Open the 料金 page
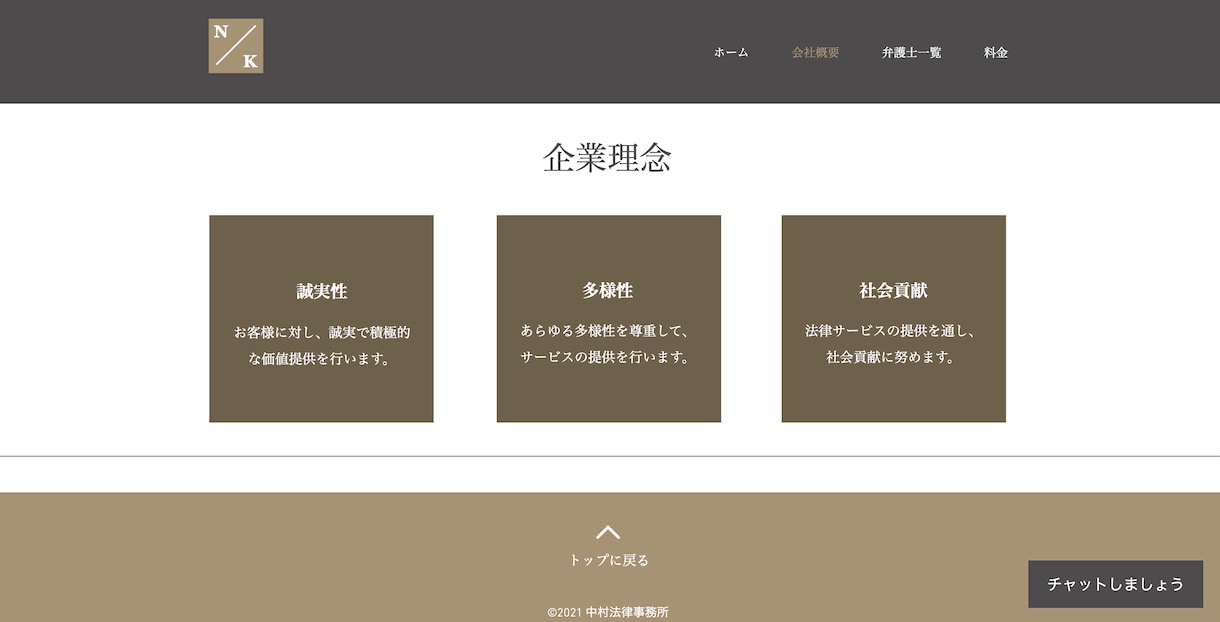The width and height of the screenshot is (1220, 622). [996, 53]
